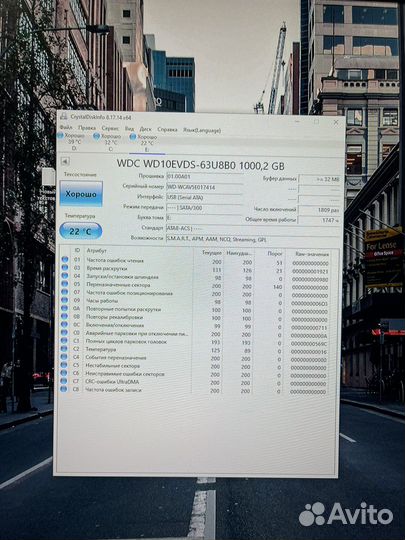Click status icon for attribute 03 spin-up time
The height and width of the screenshot is (540, 405).
coord(64,268)
